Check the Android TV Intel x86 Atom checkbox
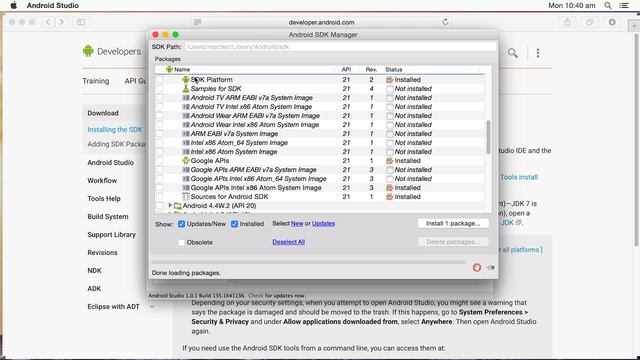Viewport: 640px width, 360px height. tap(160, 107)
